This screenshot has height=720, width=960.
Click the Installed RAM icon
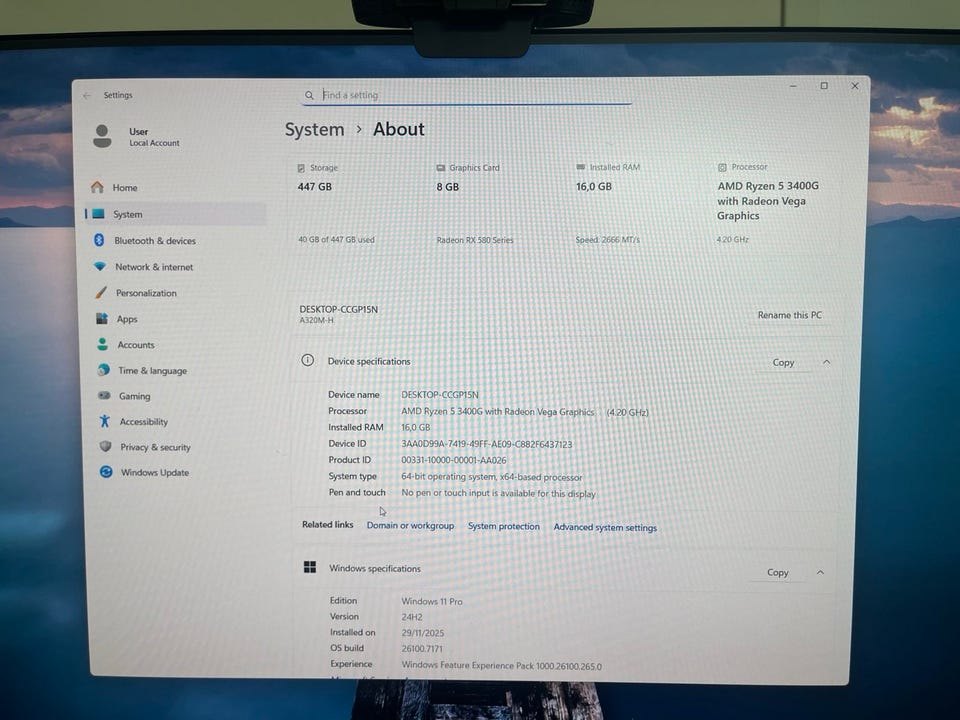[580, 167]
